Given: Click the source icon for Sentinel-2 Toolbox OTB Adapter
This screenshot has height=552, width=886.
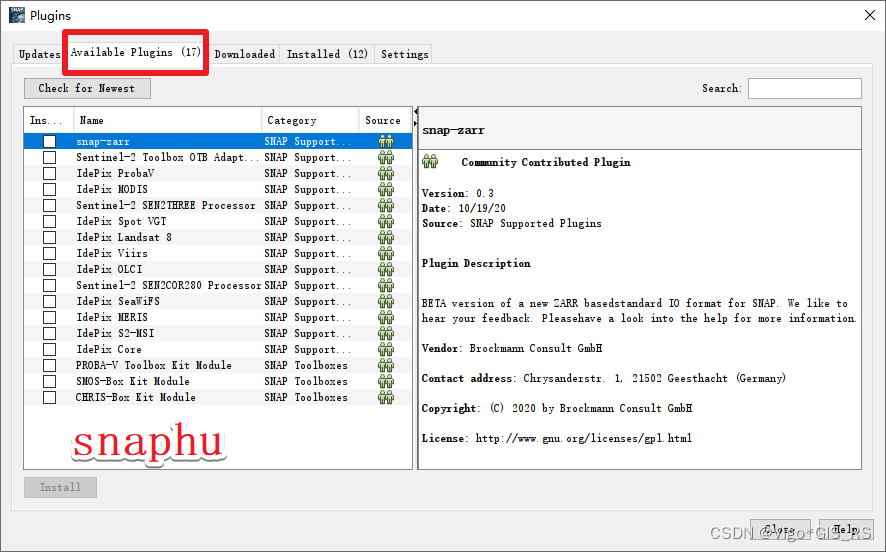Looking at the screenshot, I should pos(386,158).
